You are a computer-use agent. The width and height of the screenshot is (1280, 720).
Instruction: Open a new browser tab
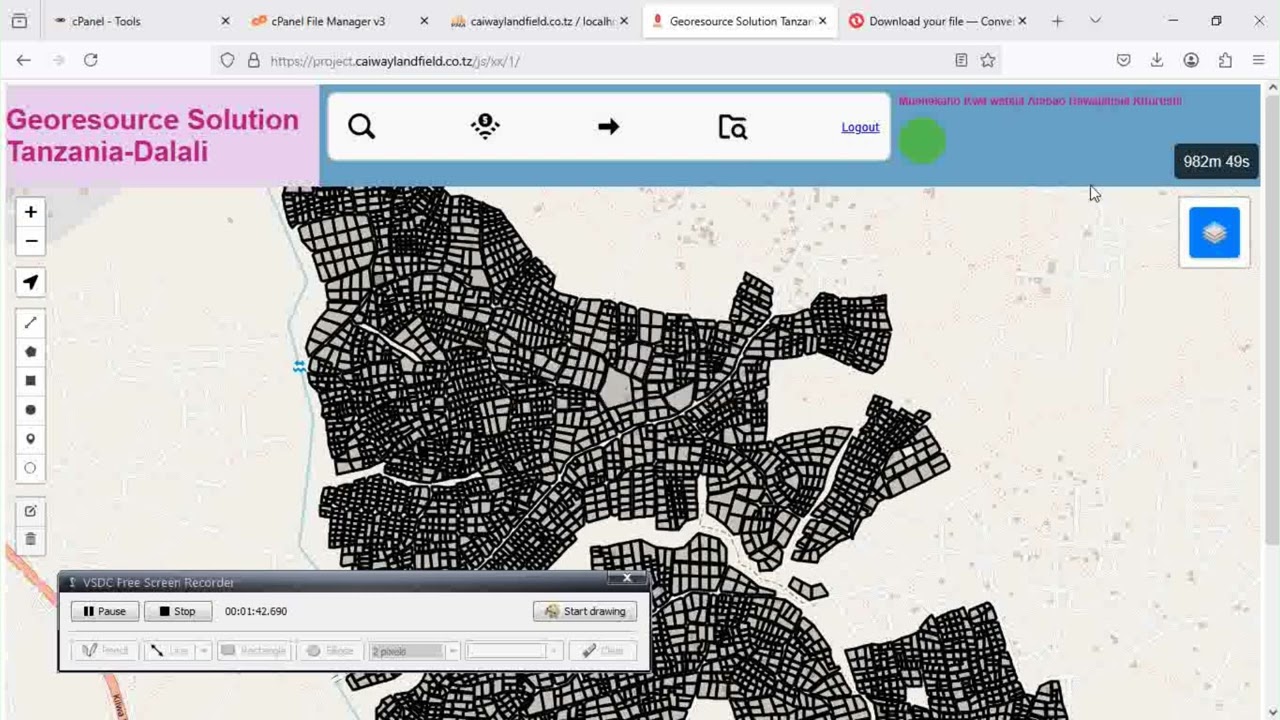tap(1057, 21)
